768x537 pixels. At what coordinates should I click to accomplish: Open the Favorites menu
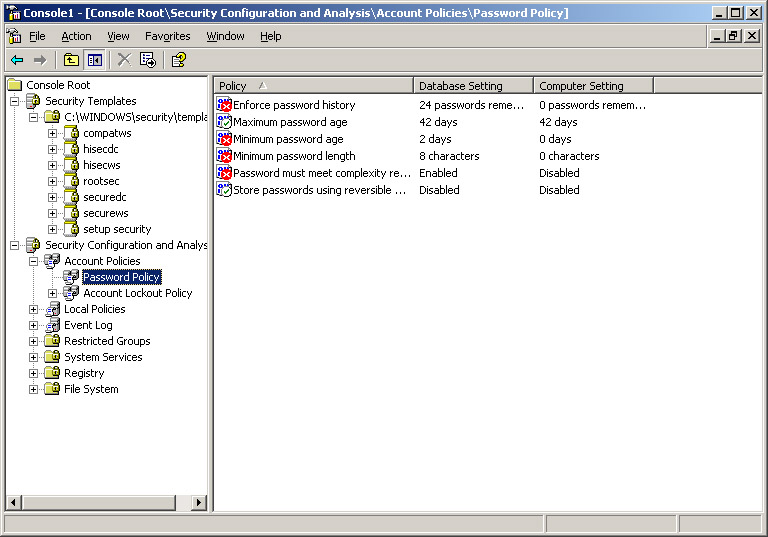pyautogui.click(x=167, y=36)
